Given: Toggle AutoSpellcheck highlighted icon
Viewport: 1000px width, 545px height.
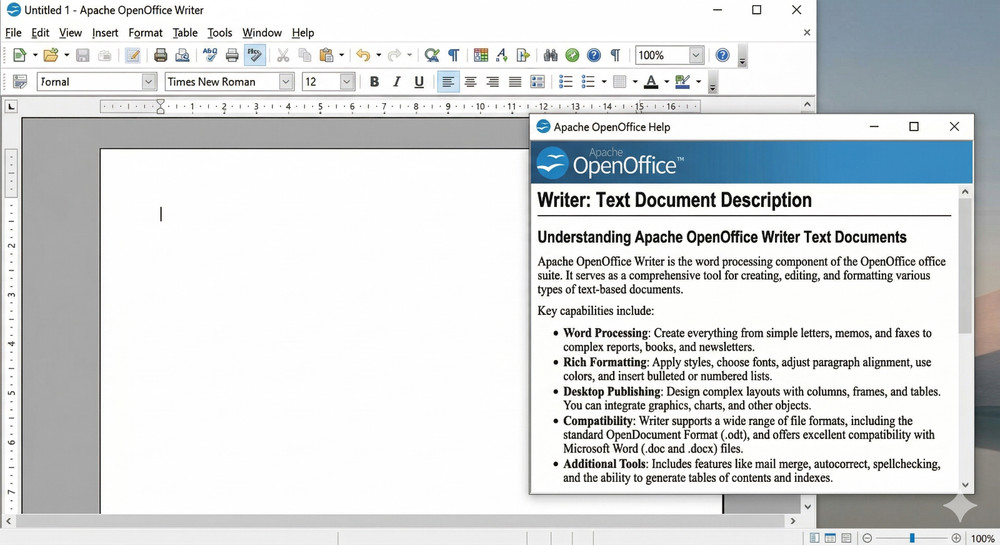Looking at the screenshot, I should [254, 55].
